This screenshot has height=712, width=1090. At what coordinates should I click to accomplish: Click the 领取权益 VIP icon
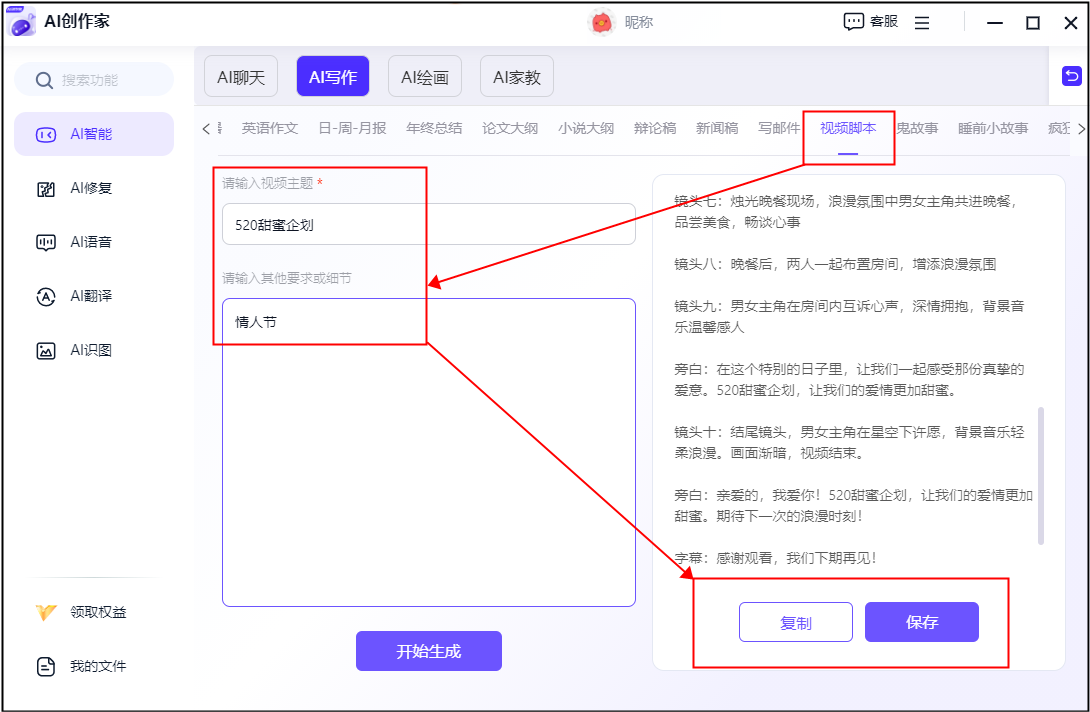click(46, 612)
